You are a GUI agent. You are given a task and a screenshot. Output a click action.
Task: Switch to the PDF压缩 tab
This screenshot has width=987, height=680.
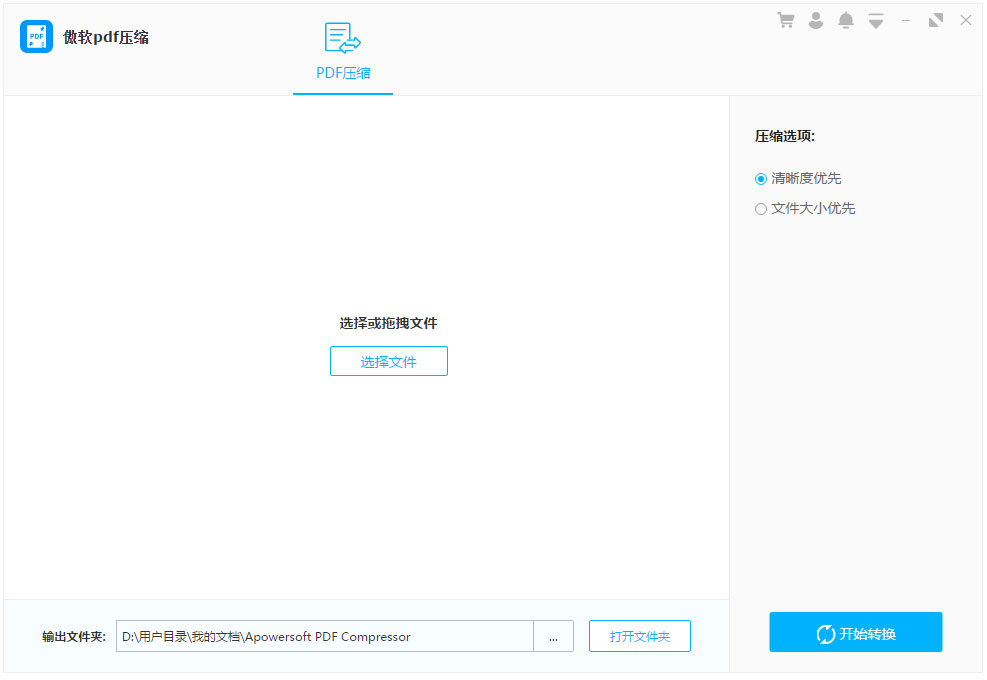click(x=343, y=72)
